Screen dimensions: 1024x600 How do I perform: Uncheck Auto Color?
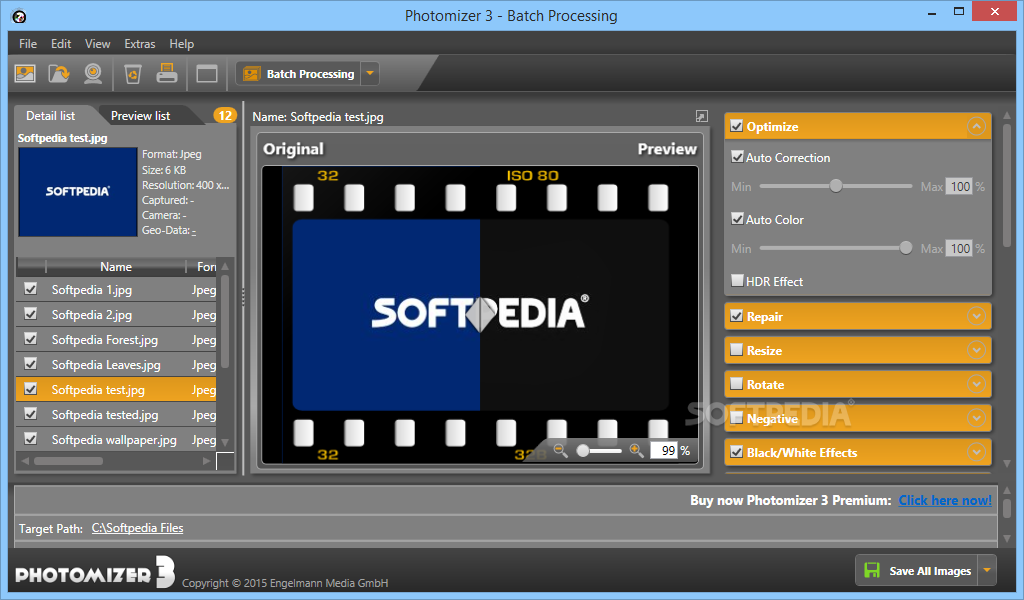[x=737, y=219]
